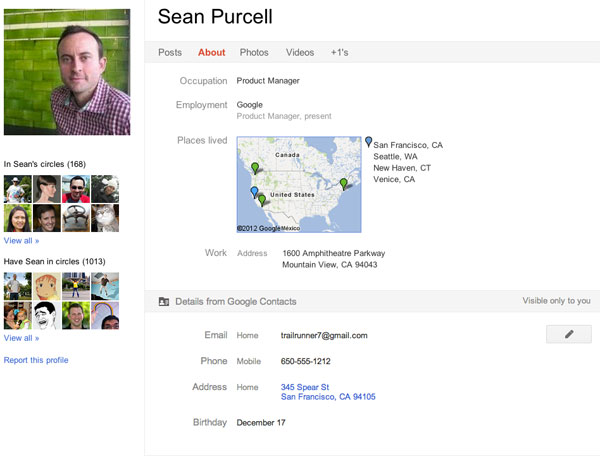Open the man with sunglasses avatar in Sean's circles
The image size is (600, 459).
[x=76, y=189]
